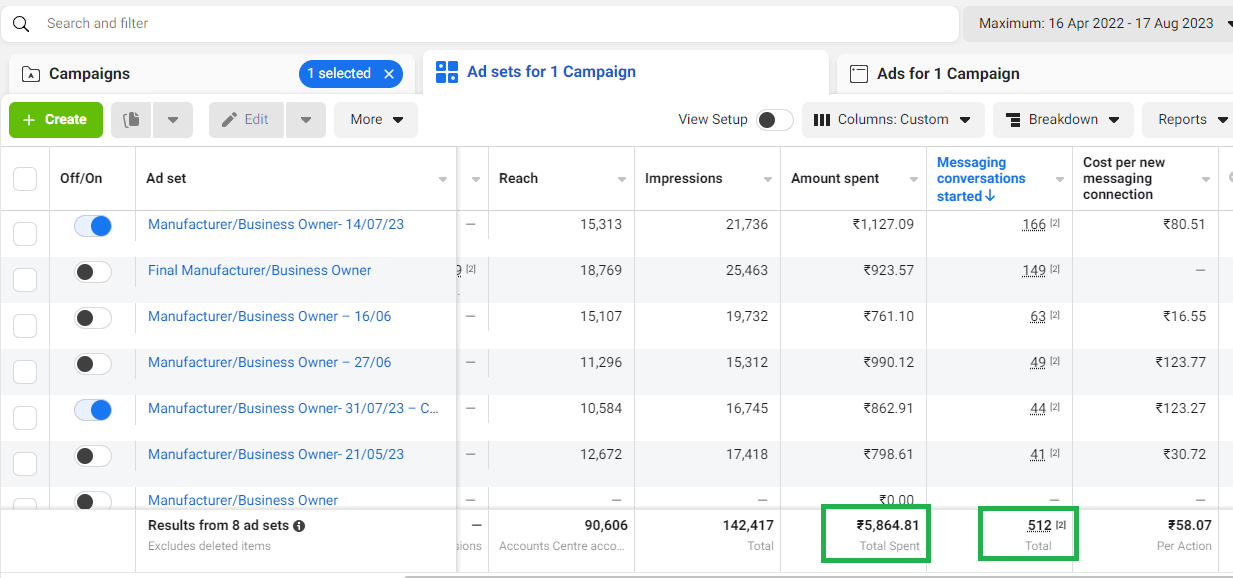Open the date range dropdown
This screenshot has height=578, width=1233.
tap(1098, 23)
